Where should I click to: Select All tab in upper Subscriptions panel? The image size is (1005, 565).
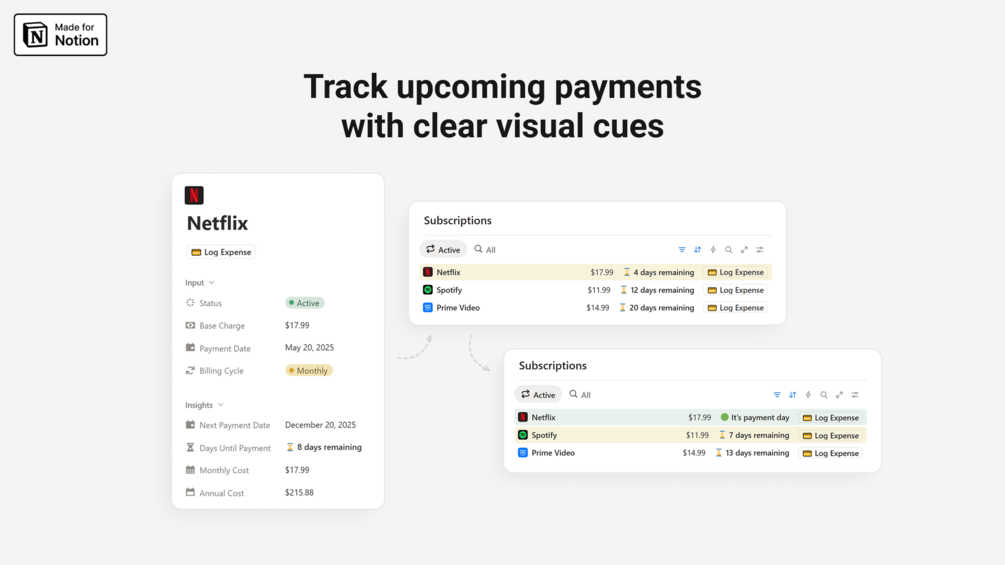coord(485,249)
